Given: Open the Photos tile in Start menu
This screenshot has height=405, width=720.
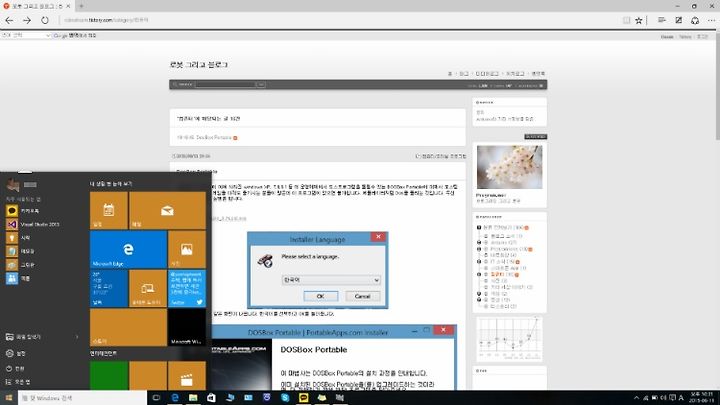Looking at the screenshot, I should coord(186,249).
